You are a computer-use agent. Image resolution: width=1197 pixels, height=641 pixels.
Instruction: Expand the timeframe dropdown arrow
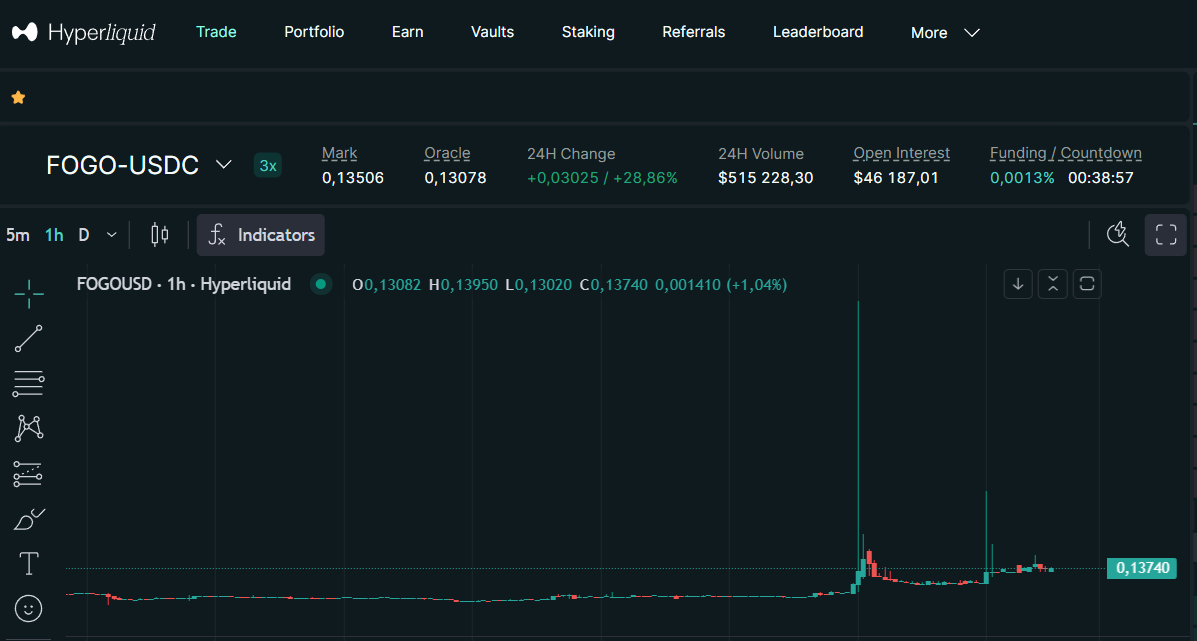pyautogui.click(x=111, y=235)
